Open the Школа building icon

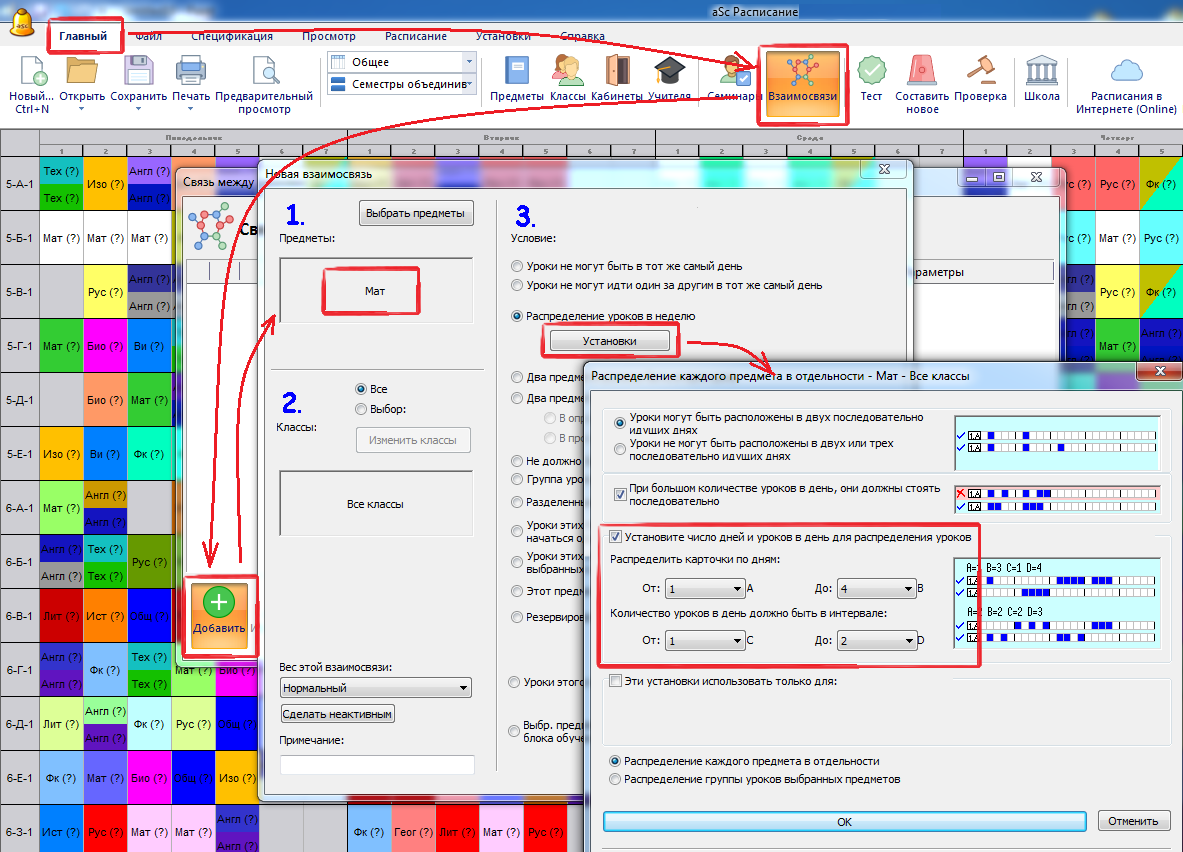(x=1041, y=74)
